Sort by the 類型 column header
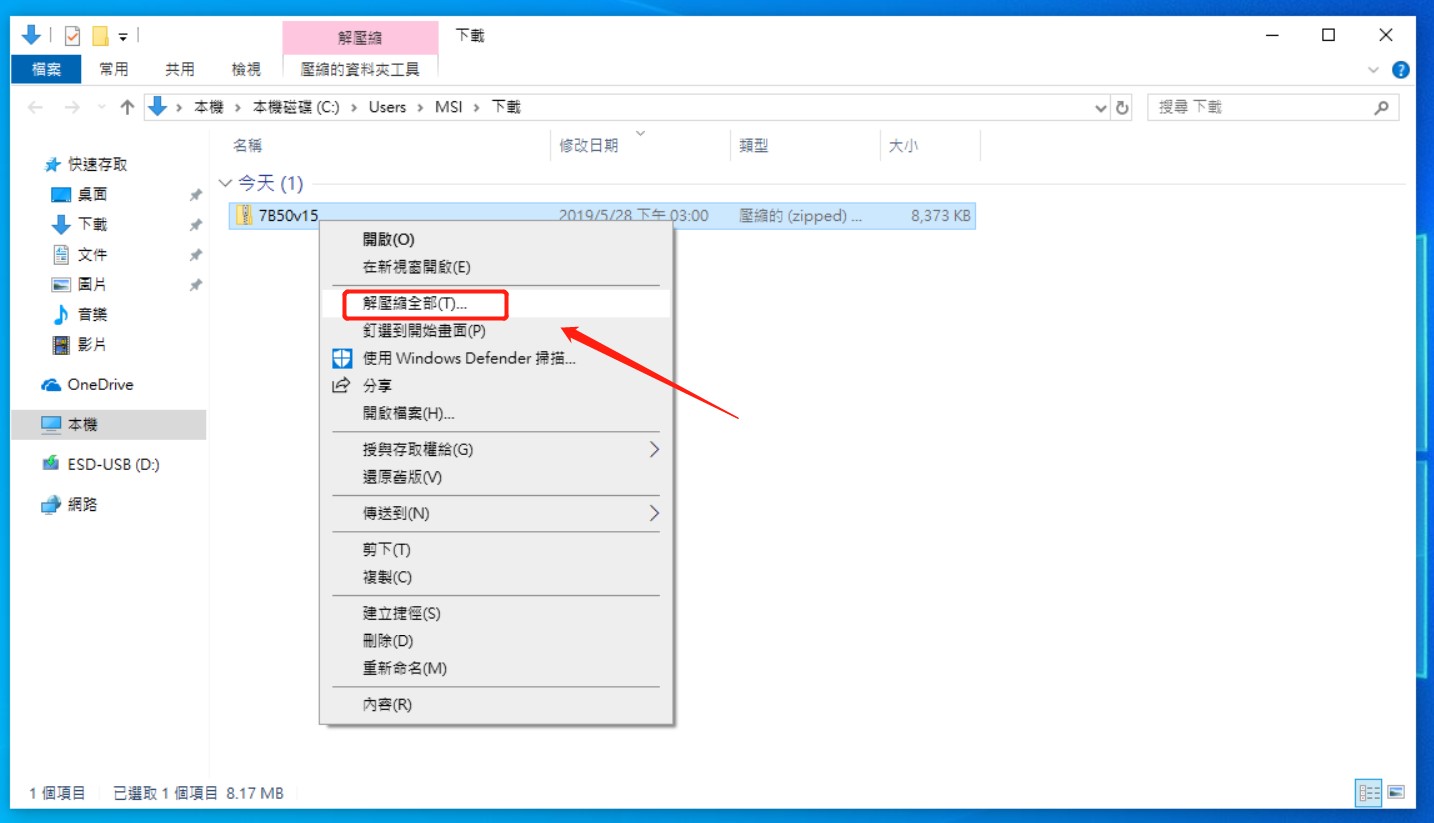This screenshot has width=1434, height=823. tap(754, 145)
